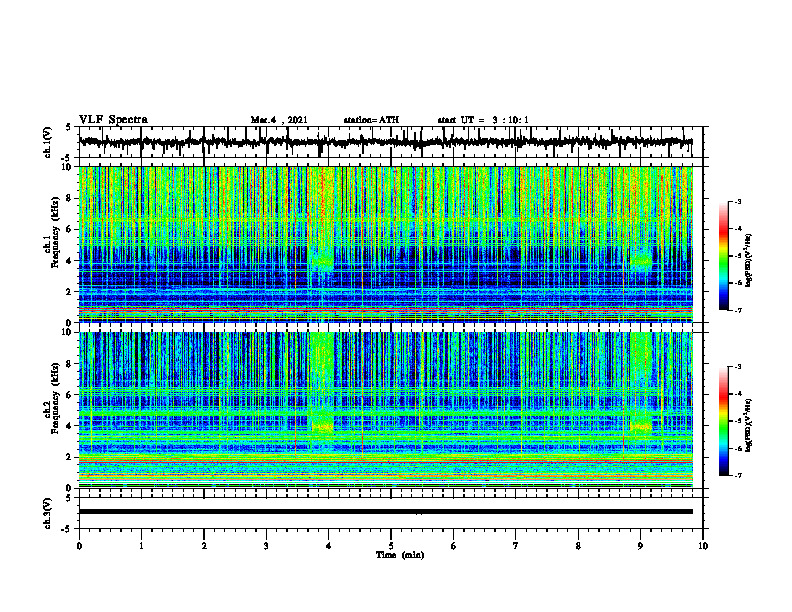Click the 'Time (min)' axis label

(400, 555)
